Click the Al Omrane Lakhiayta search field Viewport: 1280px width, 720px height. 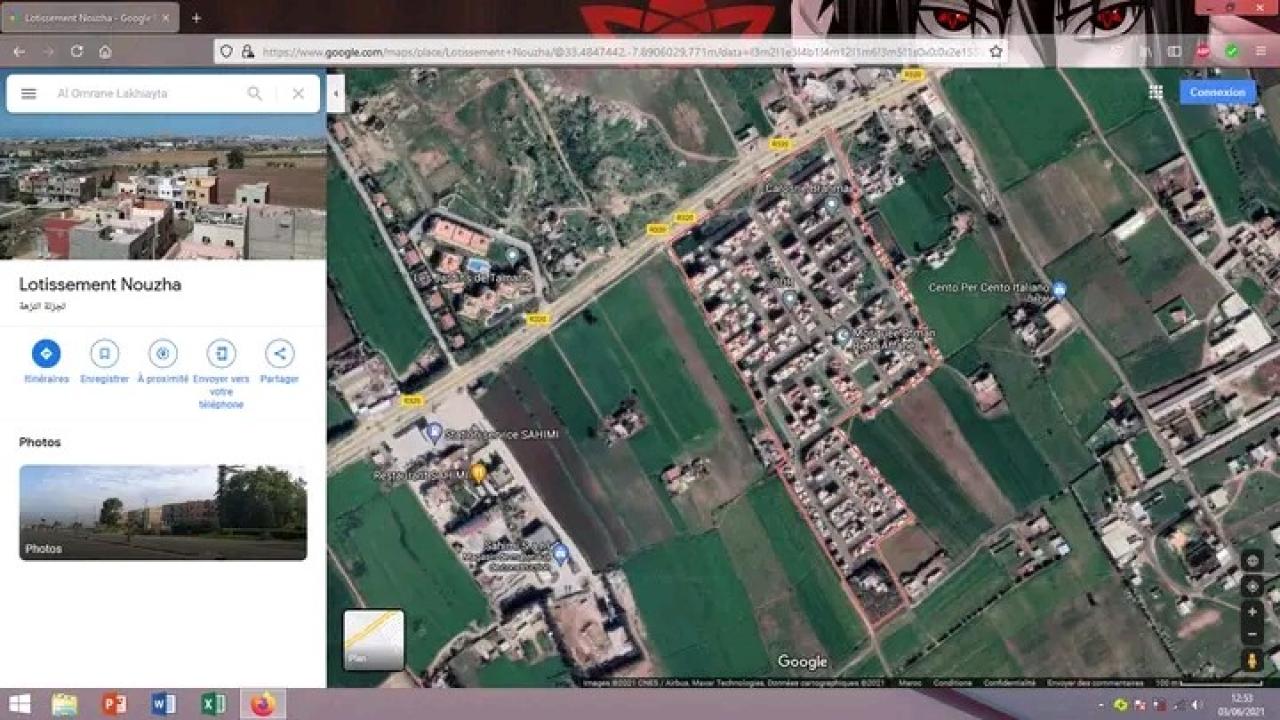(145, 93)
